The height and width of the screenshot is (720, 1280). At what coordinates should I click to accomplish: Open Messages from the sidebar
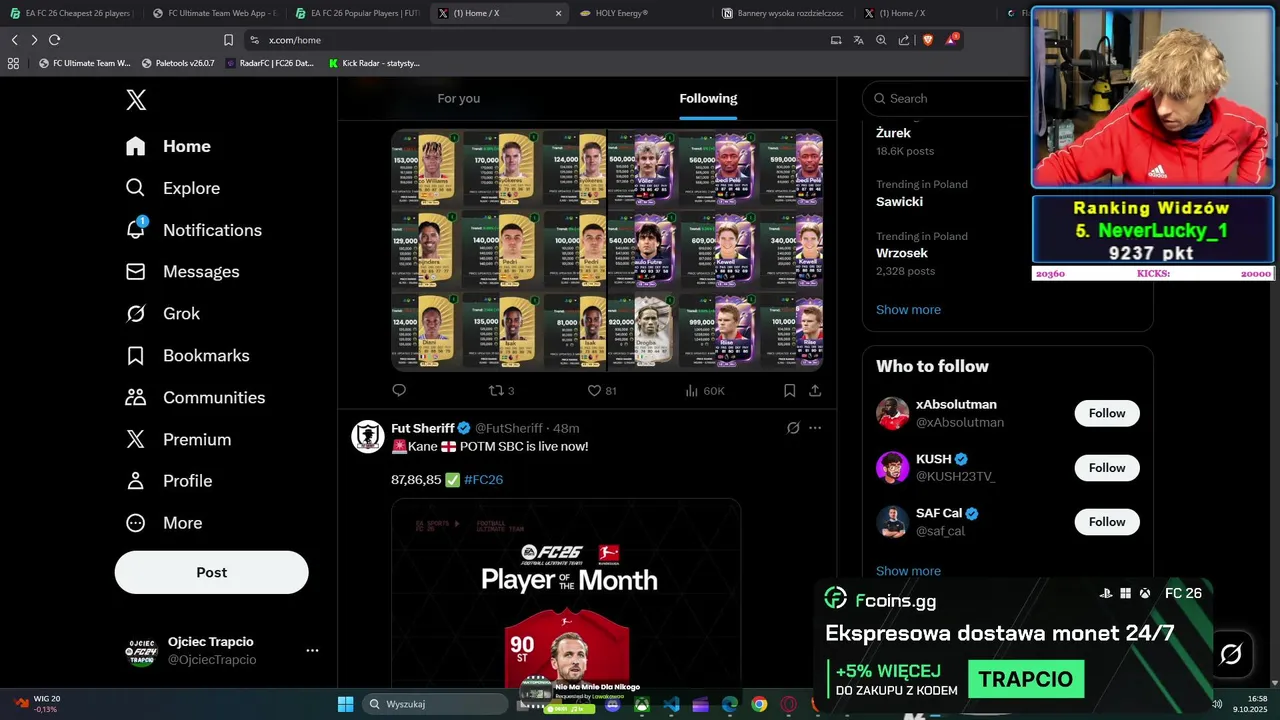(x=182, y=272)
